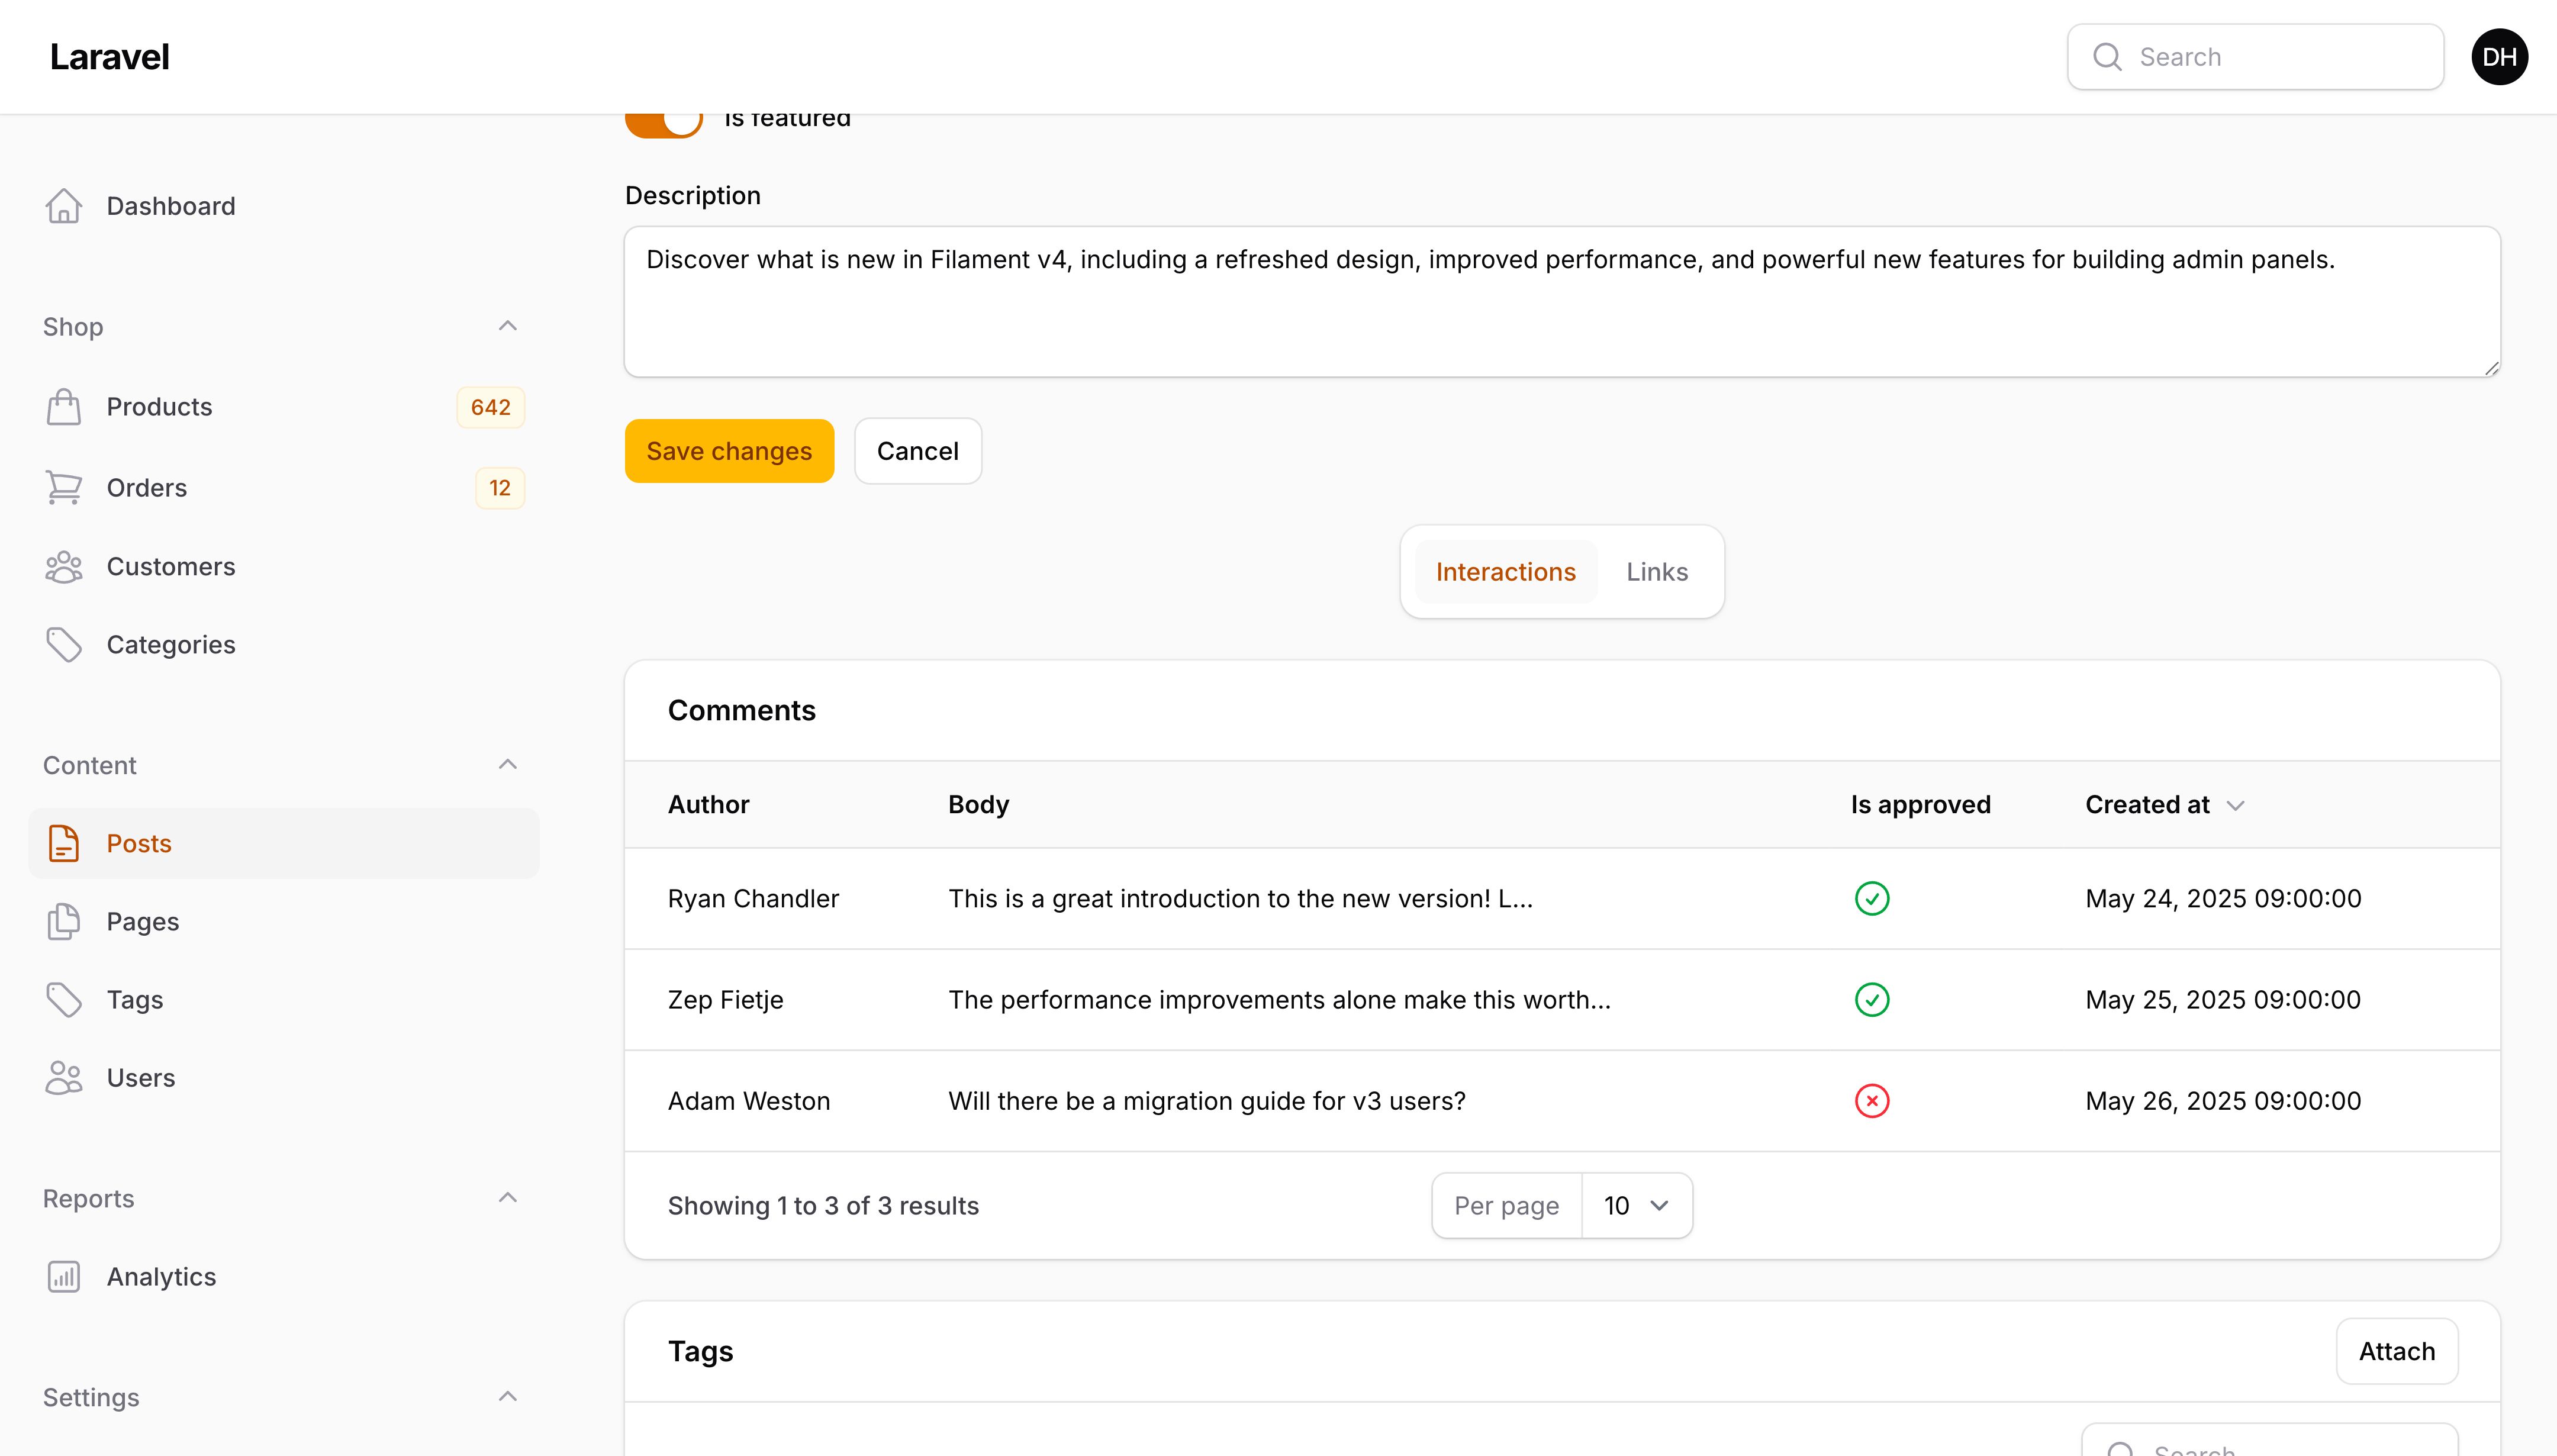Click comment "The performance improvements alone…"
This screenshot has height=1456, width=2557.
coord(1279,999)
